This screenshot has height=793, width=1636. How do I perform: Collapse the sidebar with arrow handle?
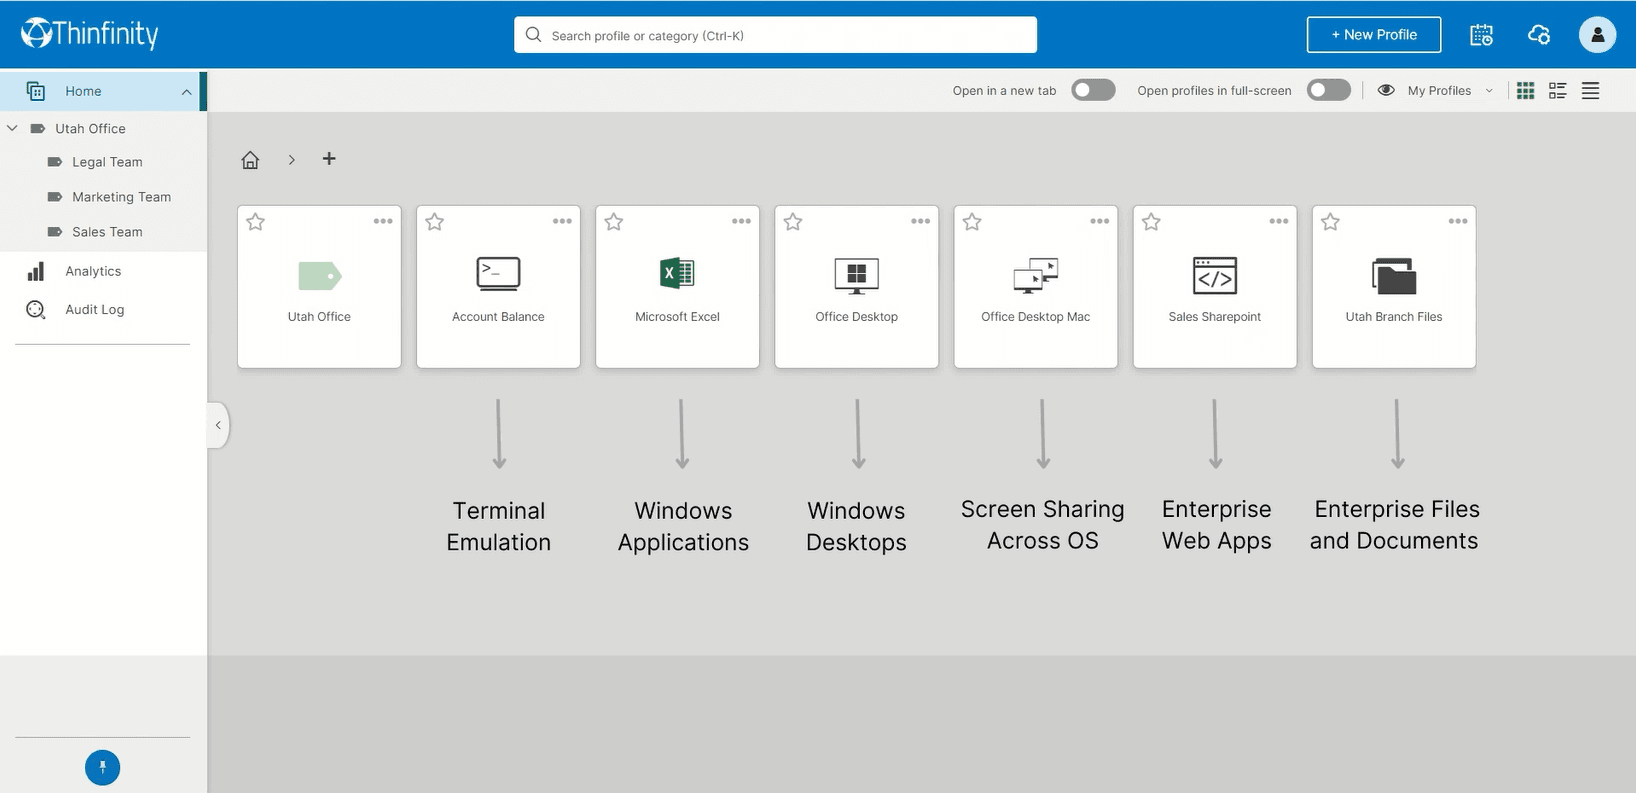coord(218,425)
